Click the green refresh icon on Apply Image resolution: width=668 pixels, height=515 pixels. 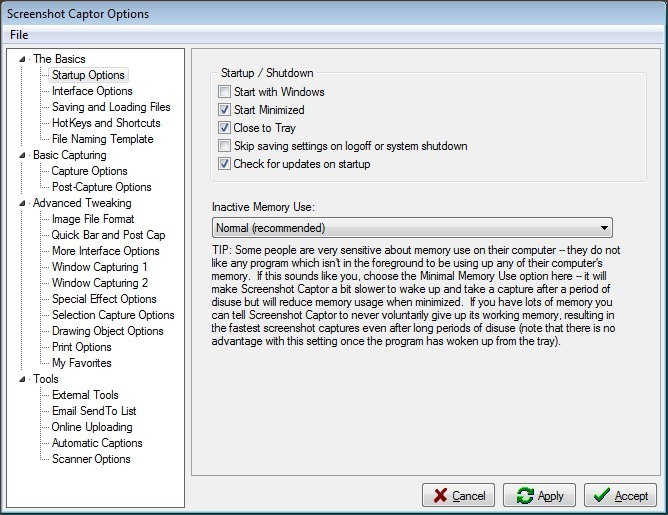[x=524, y=495]
